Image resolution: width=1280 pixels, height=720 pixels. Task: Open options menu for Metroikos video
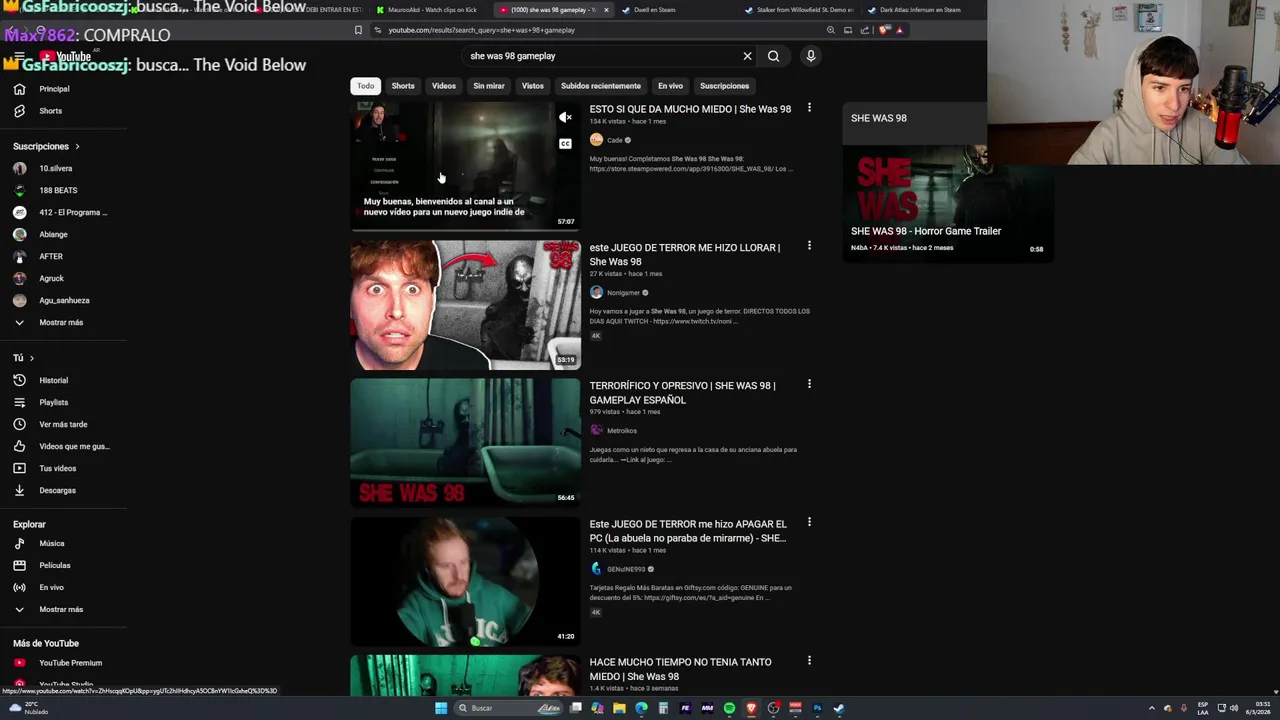pyautogui.click(x=809, y=384)
